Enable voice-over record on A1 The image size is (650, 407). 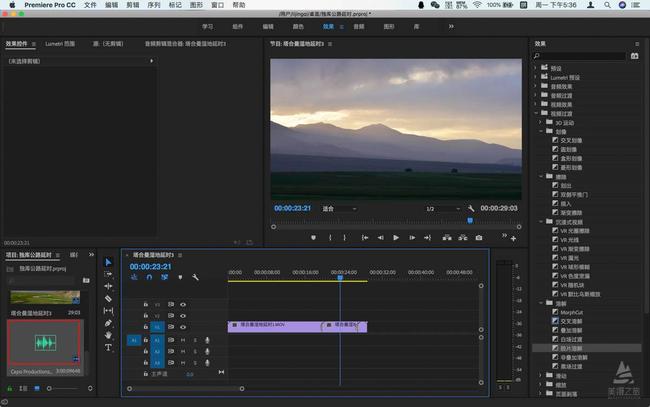pos(207,340)
